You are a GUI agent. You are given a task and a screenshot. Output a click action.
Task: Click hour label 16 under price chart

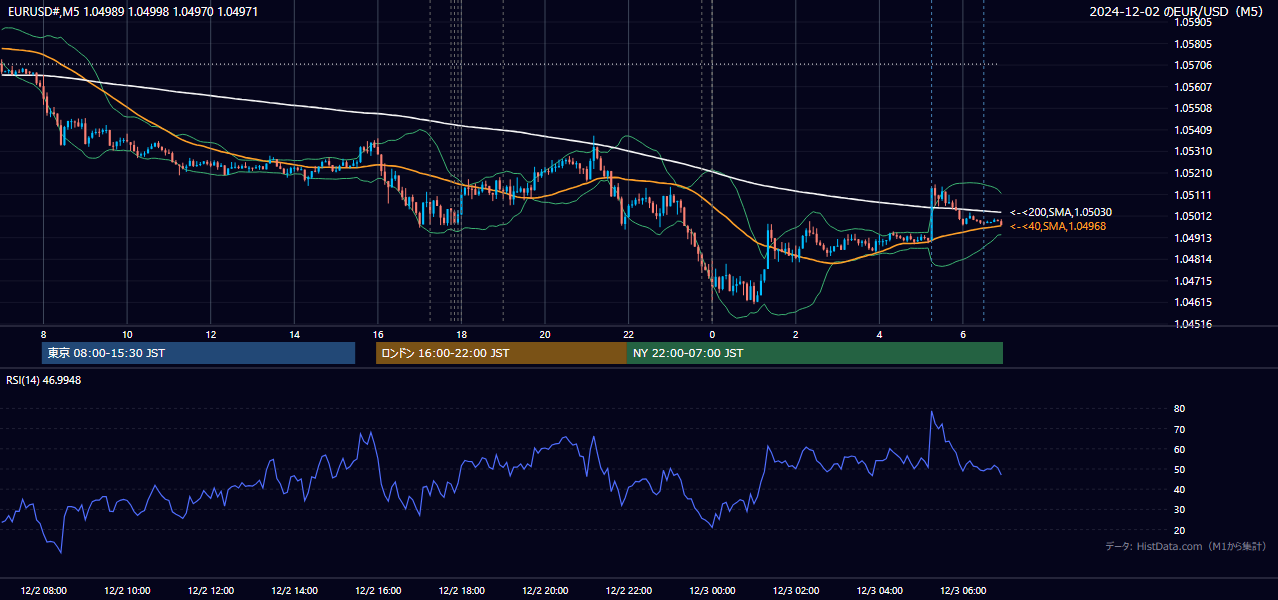point(378,334)
